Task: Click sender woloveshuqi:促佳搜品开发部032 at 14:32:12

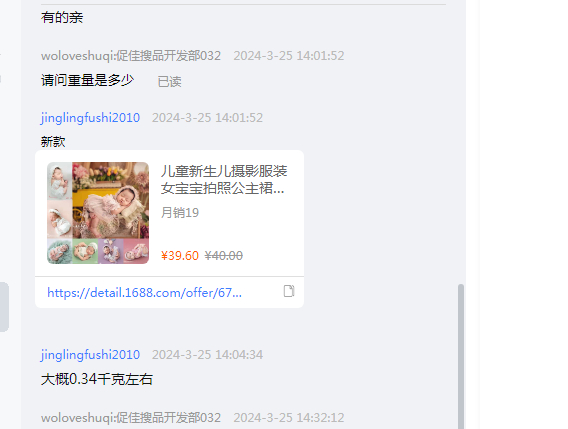Action: coord(131,418)
